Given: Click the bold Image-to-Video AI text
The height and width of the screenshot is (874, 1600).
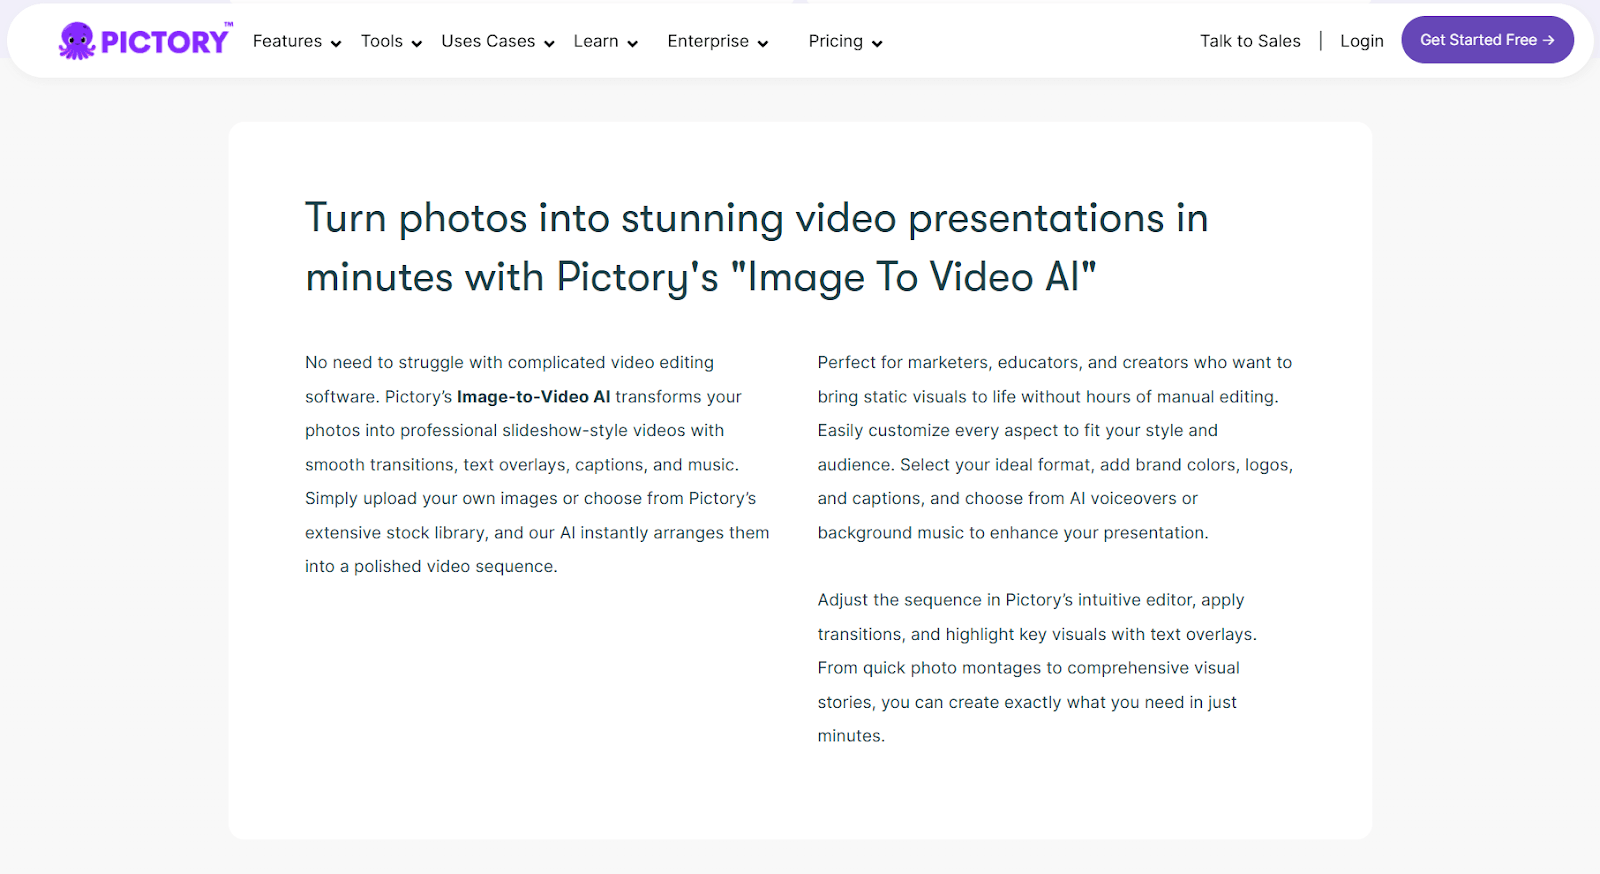Looking at the screenshot, I should [x=533, y=397].
